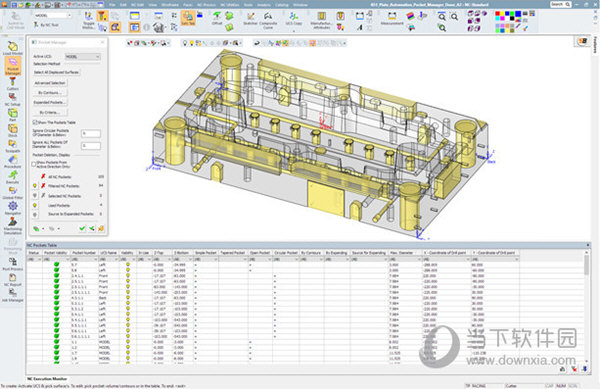Click the green checkmark OK icon

click(82, 228)
